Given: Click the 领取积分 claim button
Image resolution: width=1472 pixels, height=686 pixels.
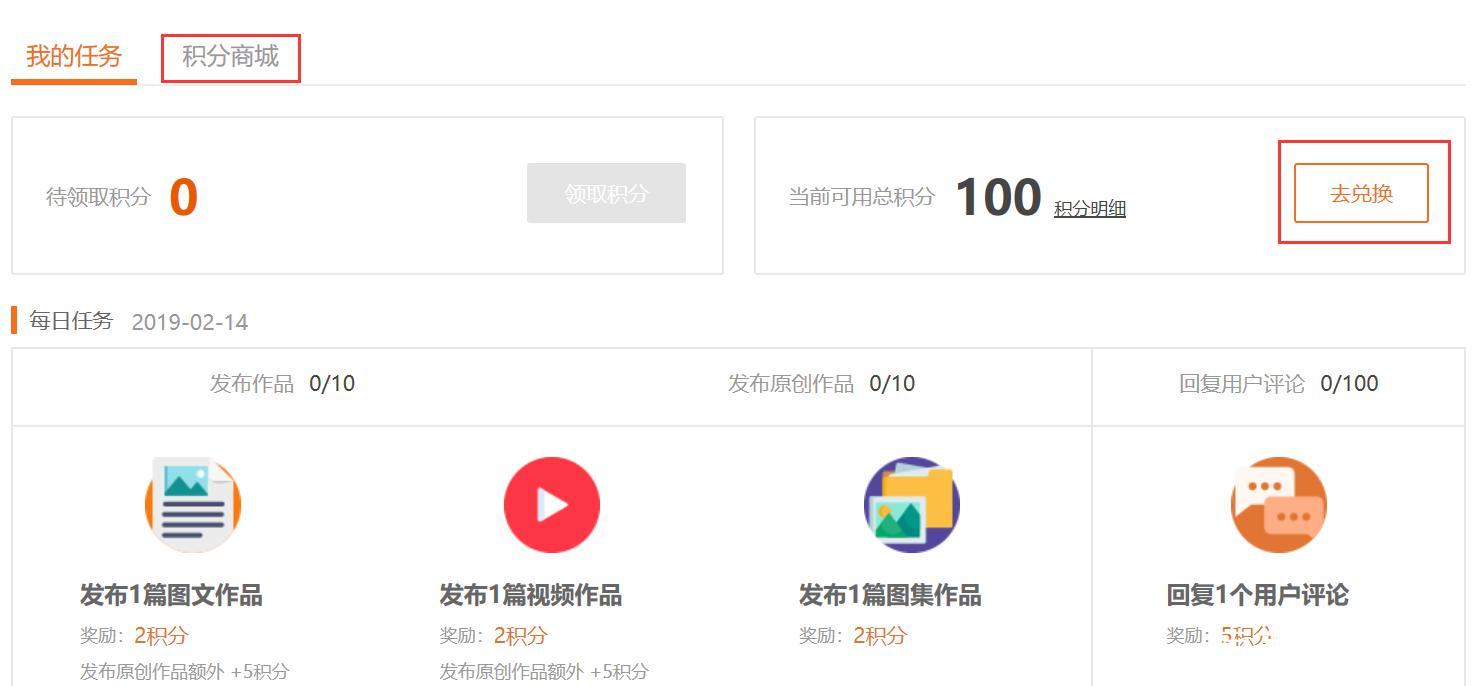Looking at the screenshot, I should point(605,193).
